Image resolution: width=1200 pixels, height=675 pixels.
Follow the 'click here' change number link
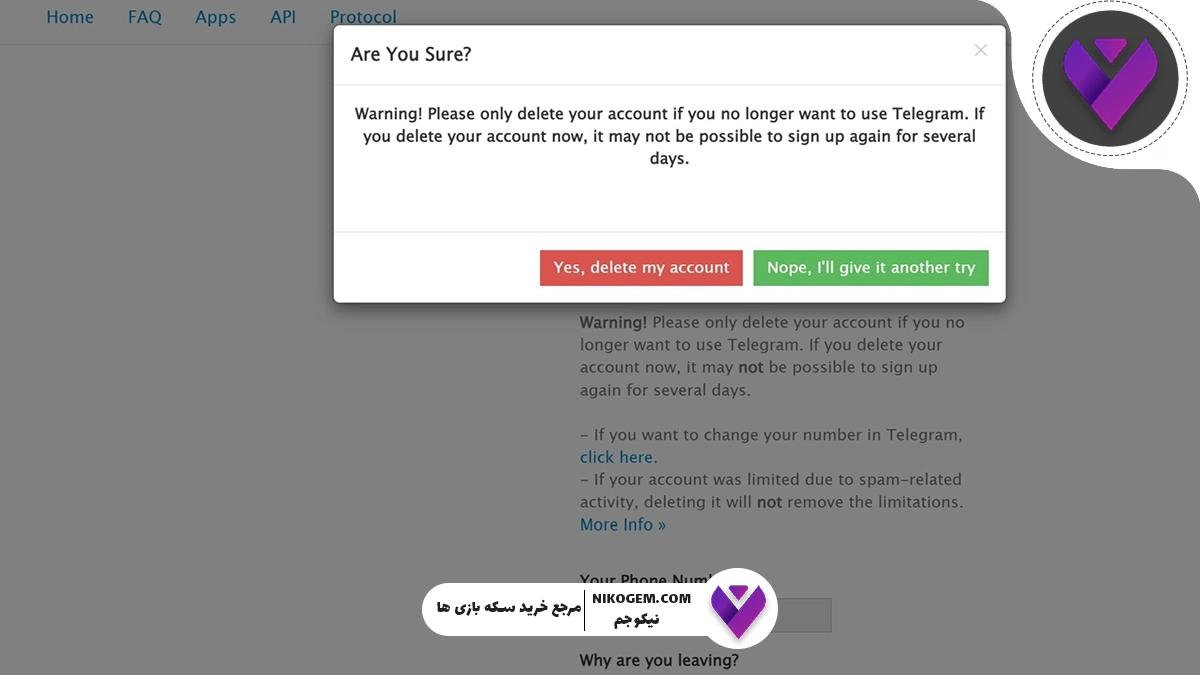(617, 457)
